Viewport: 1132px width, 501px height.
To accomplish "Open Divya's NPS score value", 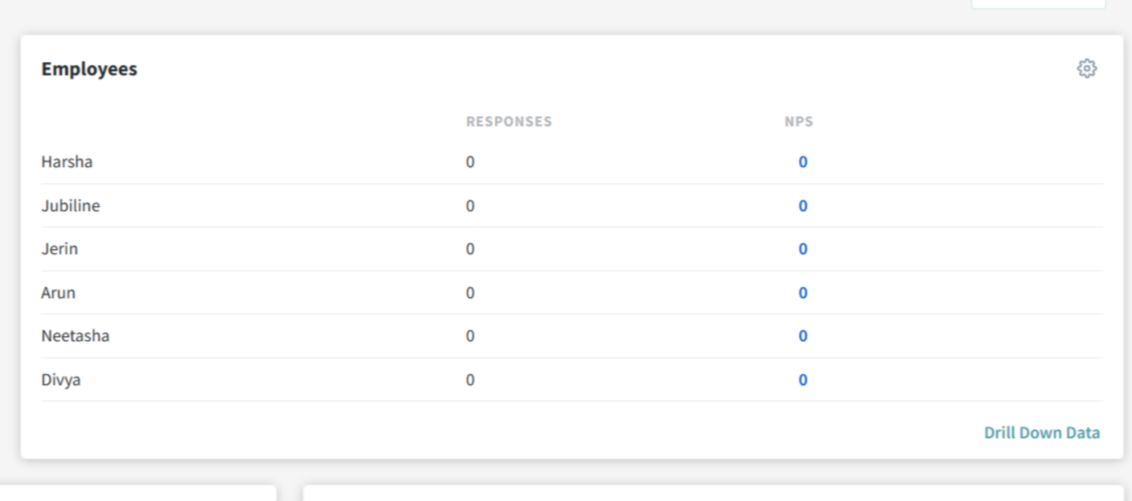I will (x=802, y=380).
